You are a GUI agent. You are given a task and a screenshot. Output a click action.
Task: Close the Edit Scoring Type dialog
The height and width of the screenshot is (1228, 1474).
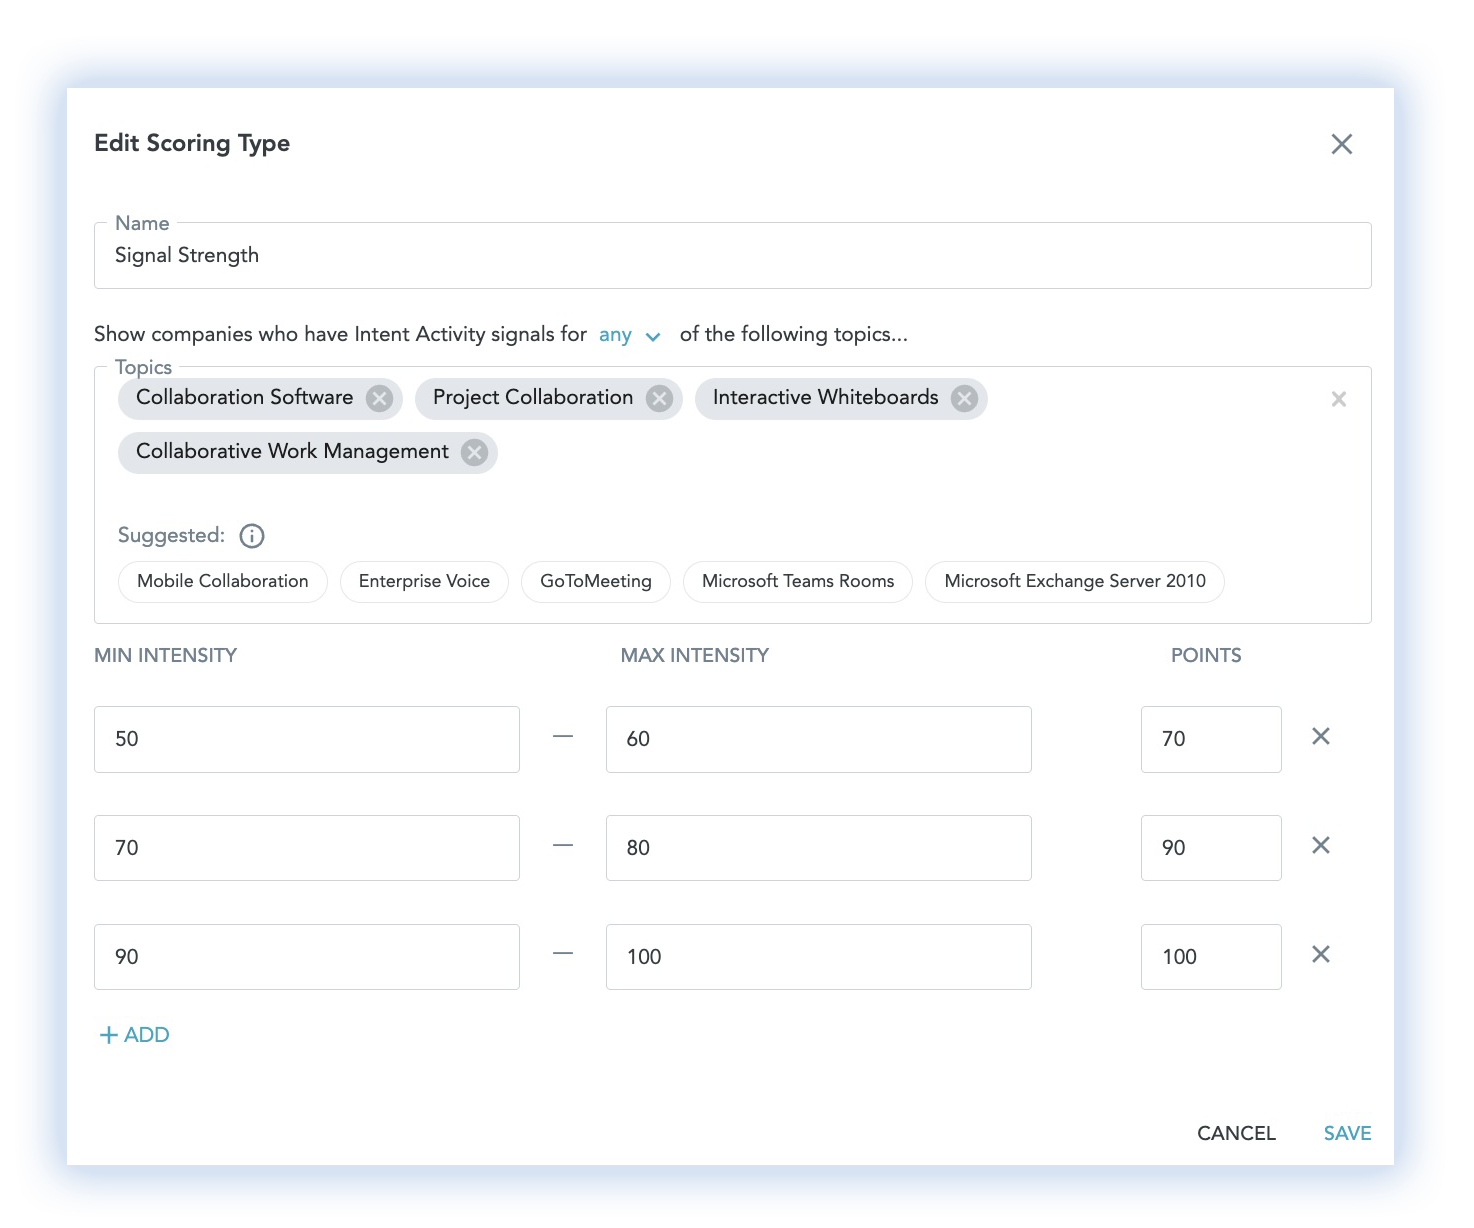(1341, 144)
